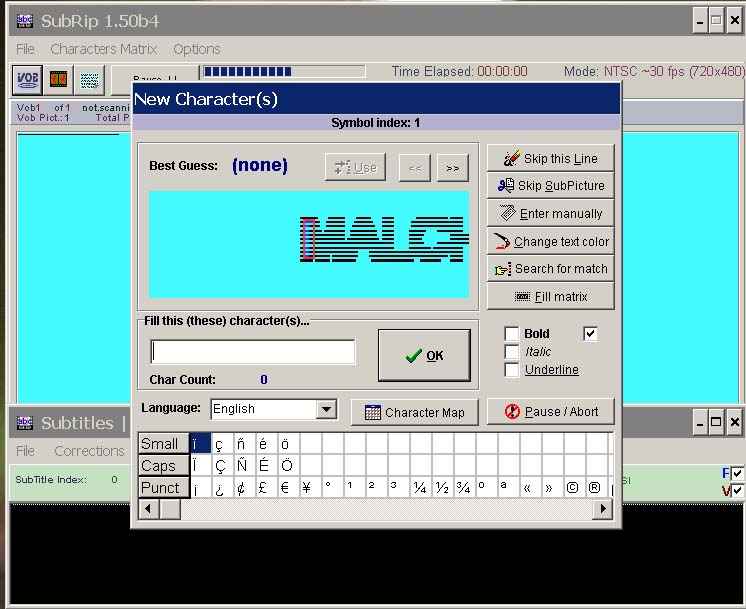The image size is (746, 609).
Task: Open the Characters Matrix menu
Action: pyautogui.click(x=103, y=49)
